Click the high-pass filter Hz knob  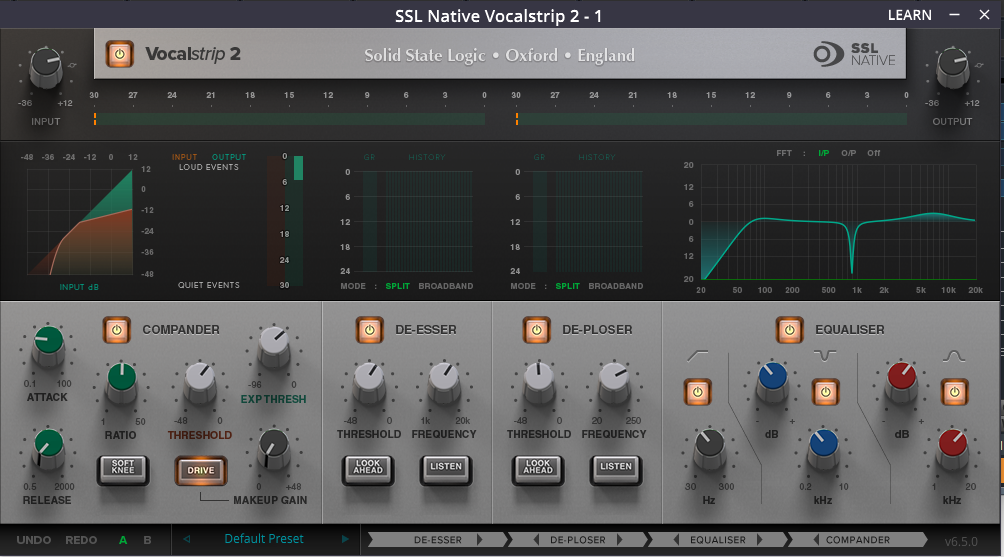point(709,448)
